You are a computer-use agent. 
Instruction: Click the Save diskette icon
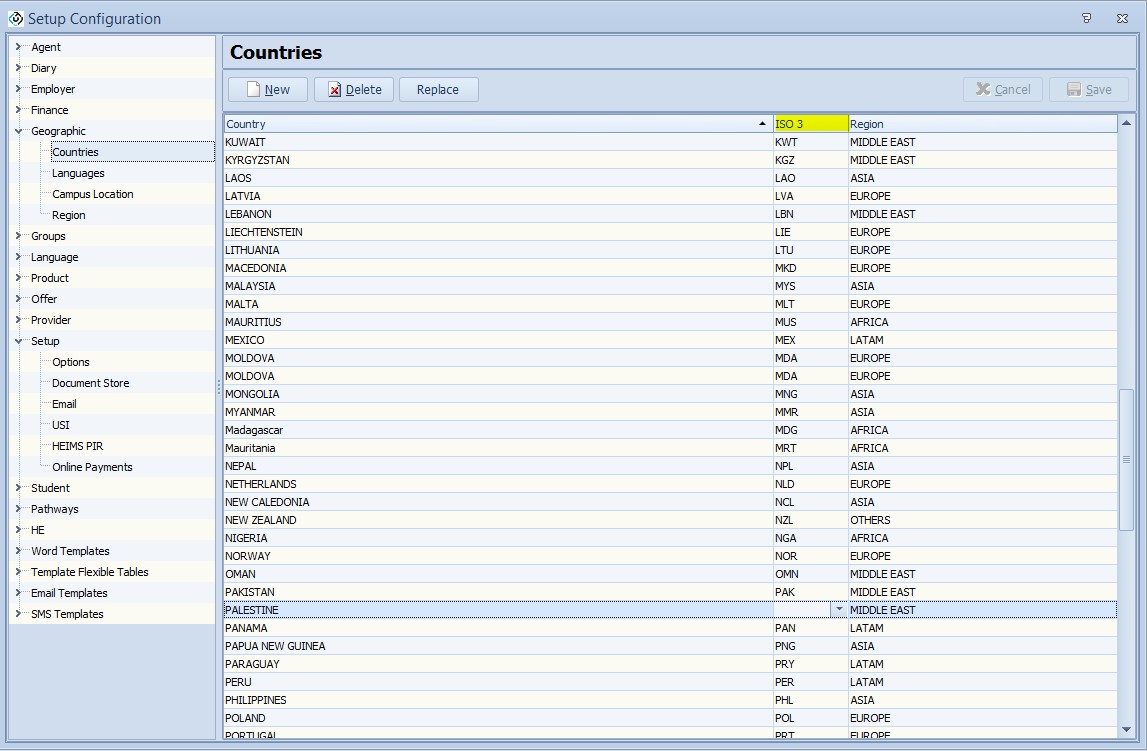point(1072,89)
